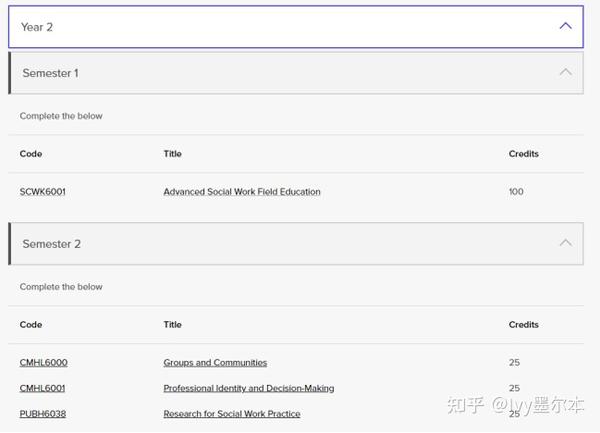Open Groups and Communities course link
This screenshot has width=600, height=433.
pyautogui.click(x=215, y=363)
